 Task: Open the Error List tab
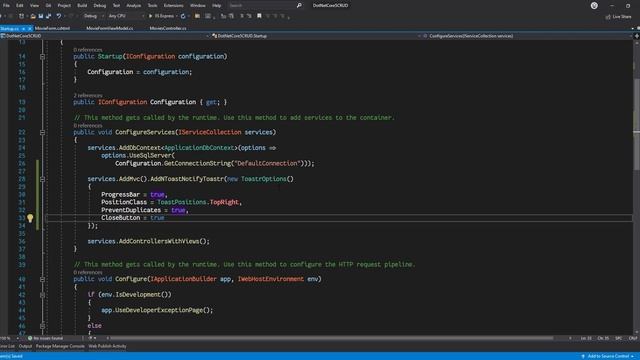7,346
